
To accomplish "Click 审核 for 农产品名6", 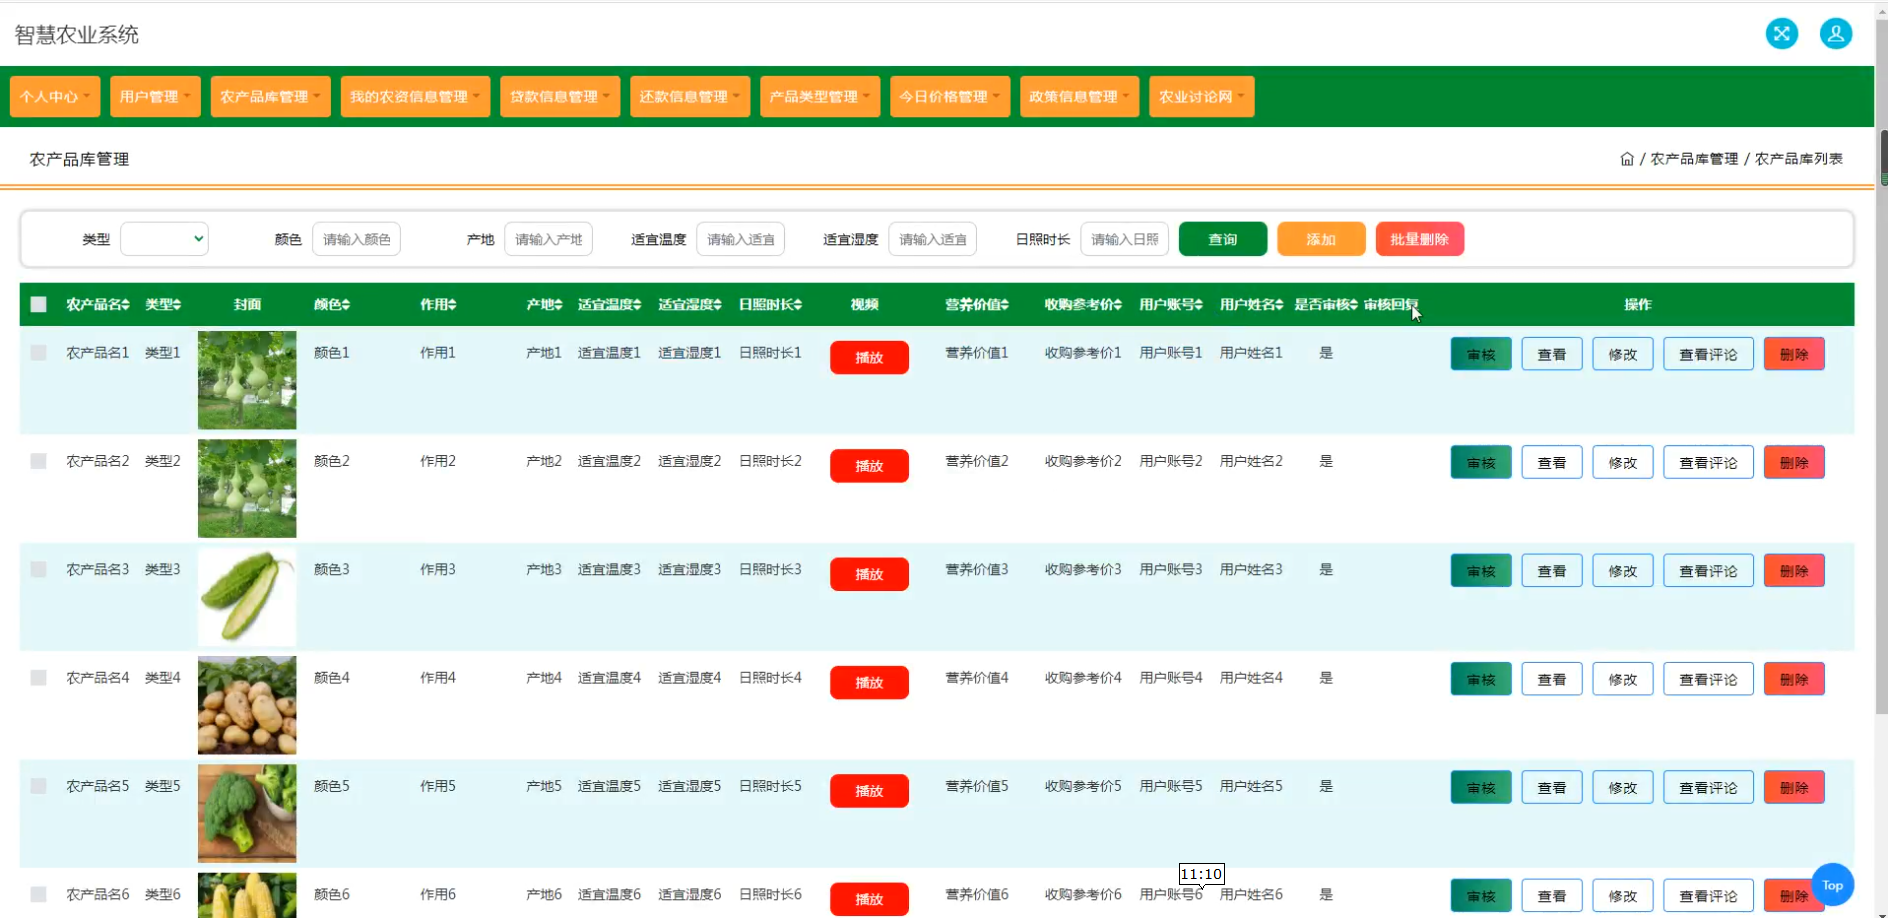I will pos(1481,896).
